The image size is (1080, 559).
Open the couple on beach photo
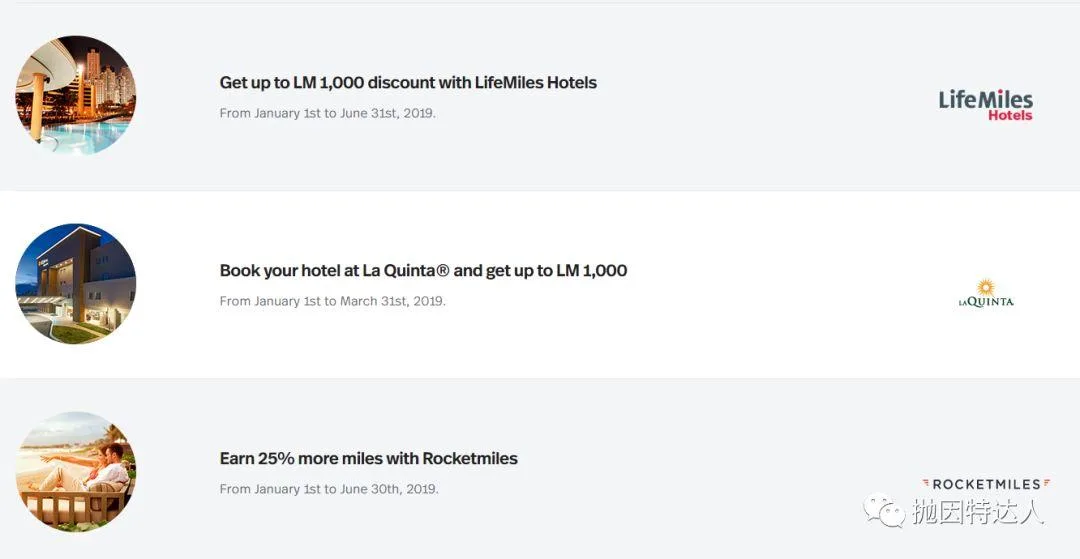coord(76,471)
